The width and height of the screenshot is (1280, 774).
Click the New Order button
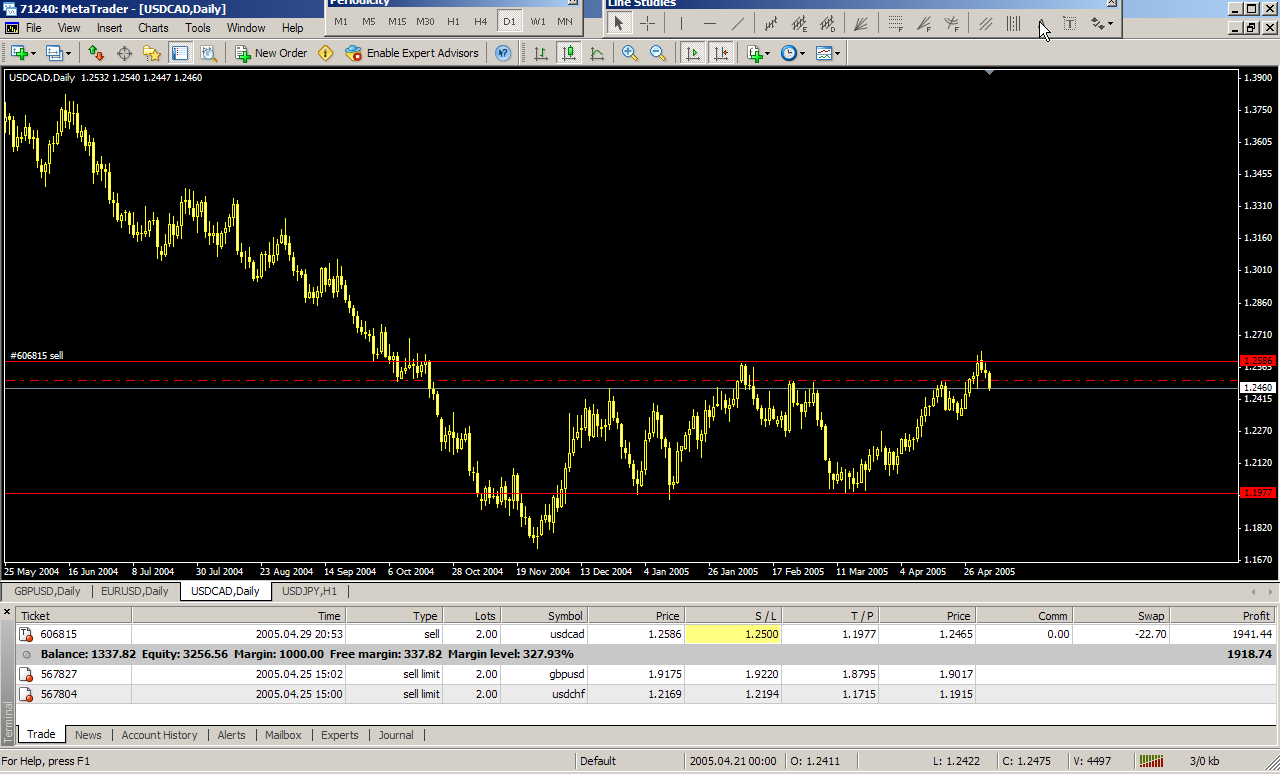pos(271,53)
